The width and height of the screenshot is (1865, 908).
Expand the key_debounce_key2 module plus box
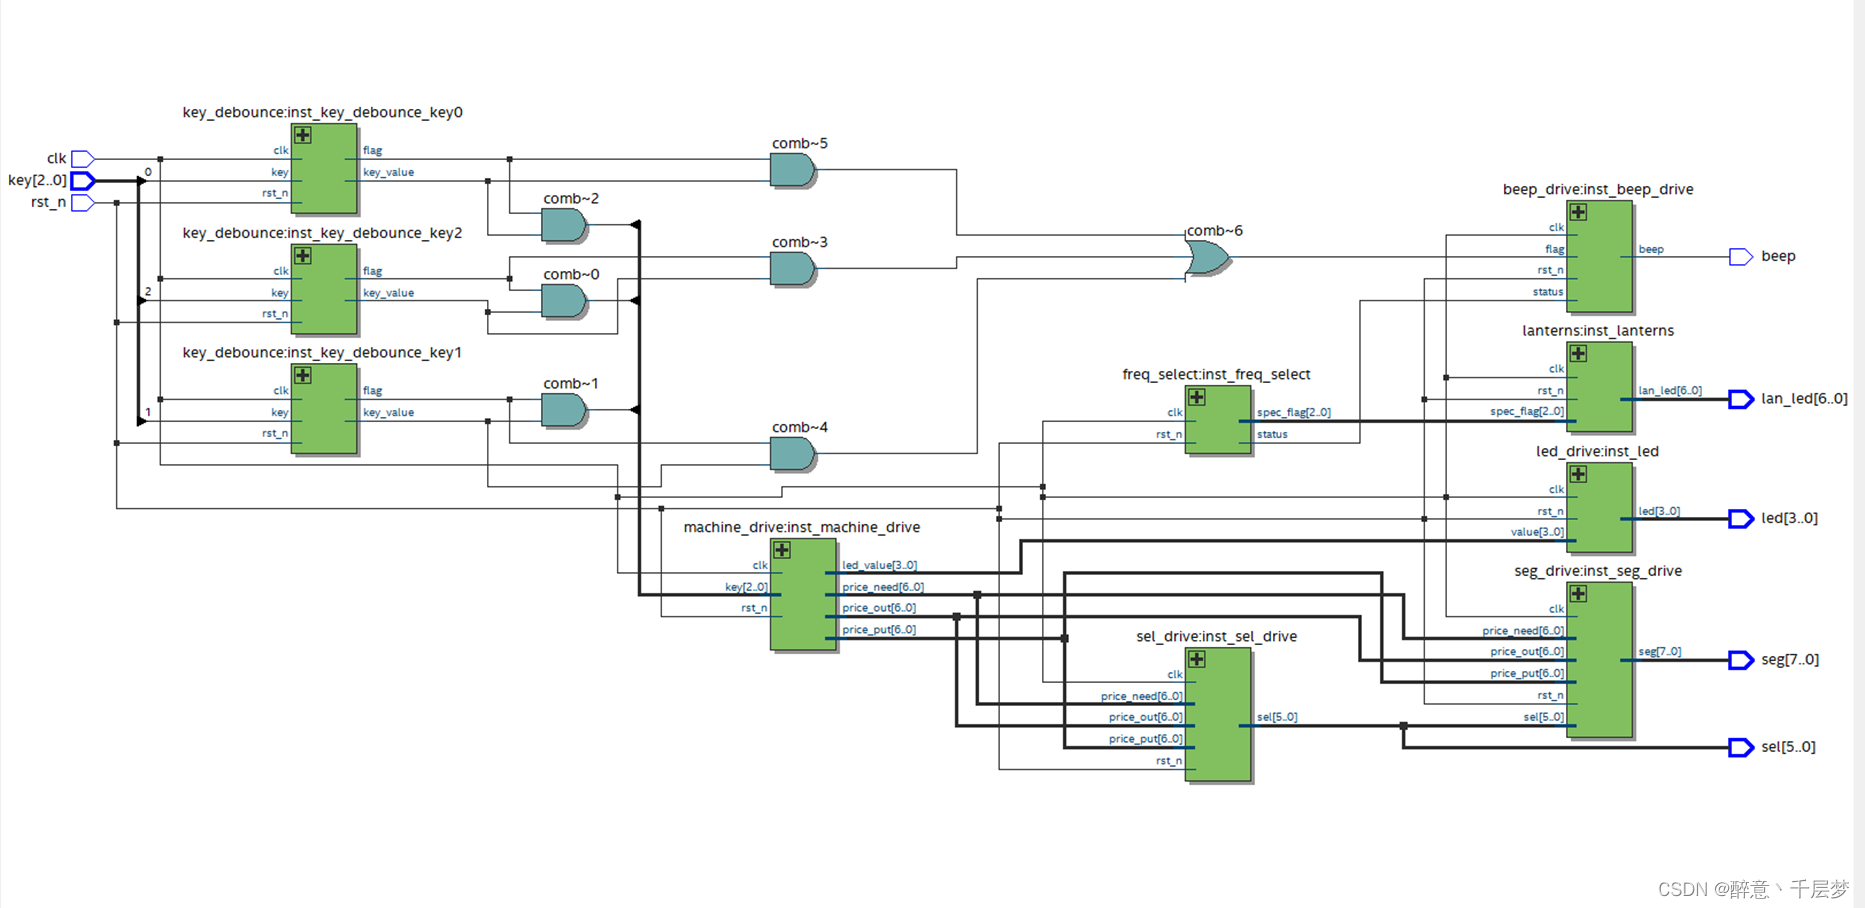(x=303, y=256)
